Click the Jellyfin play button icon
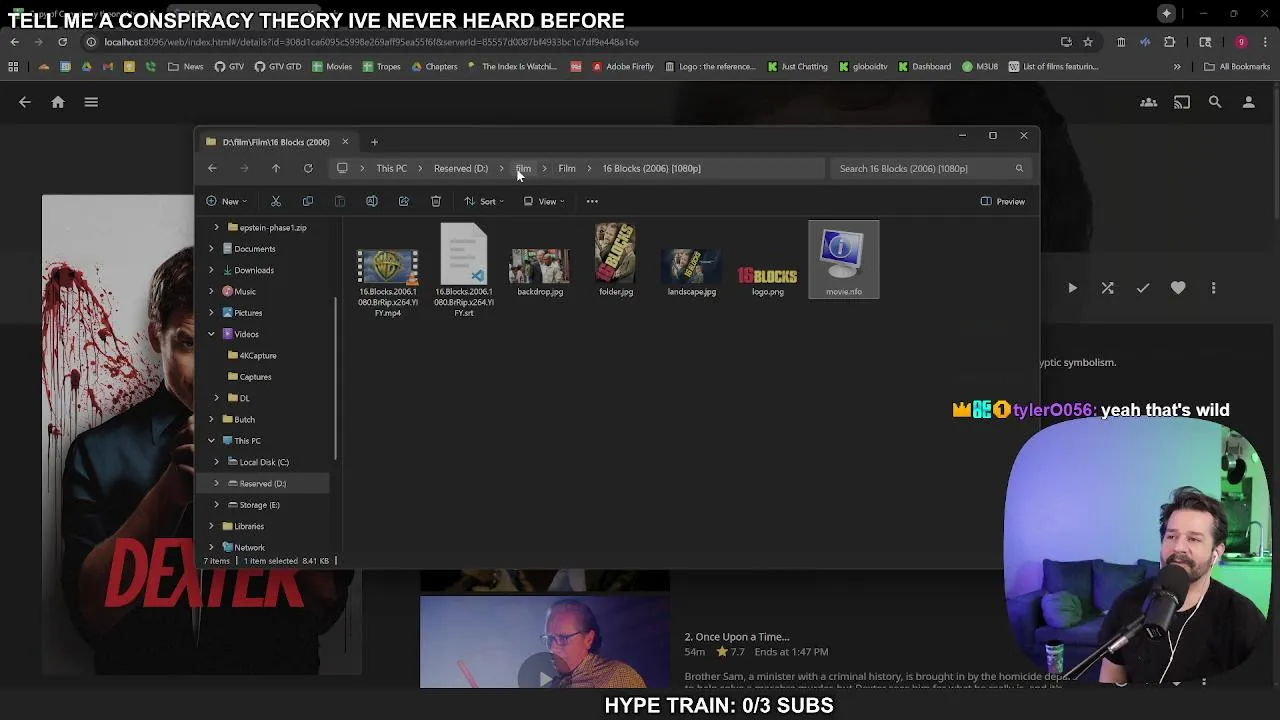 pyautogui.click(x=1072, y=288)
